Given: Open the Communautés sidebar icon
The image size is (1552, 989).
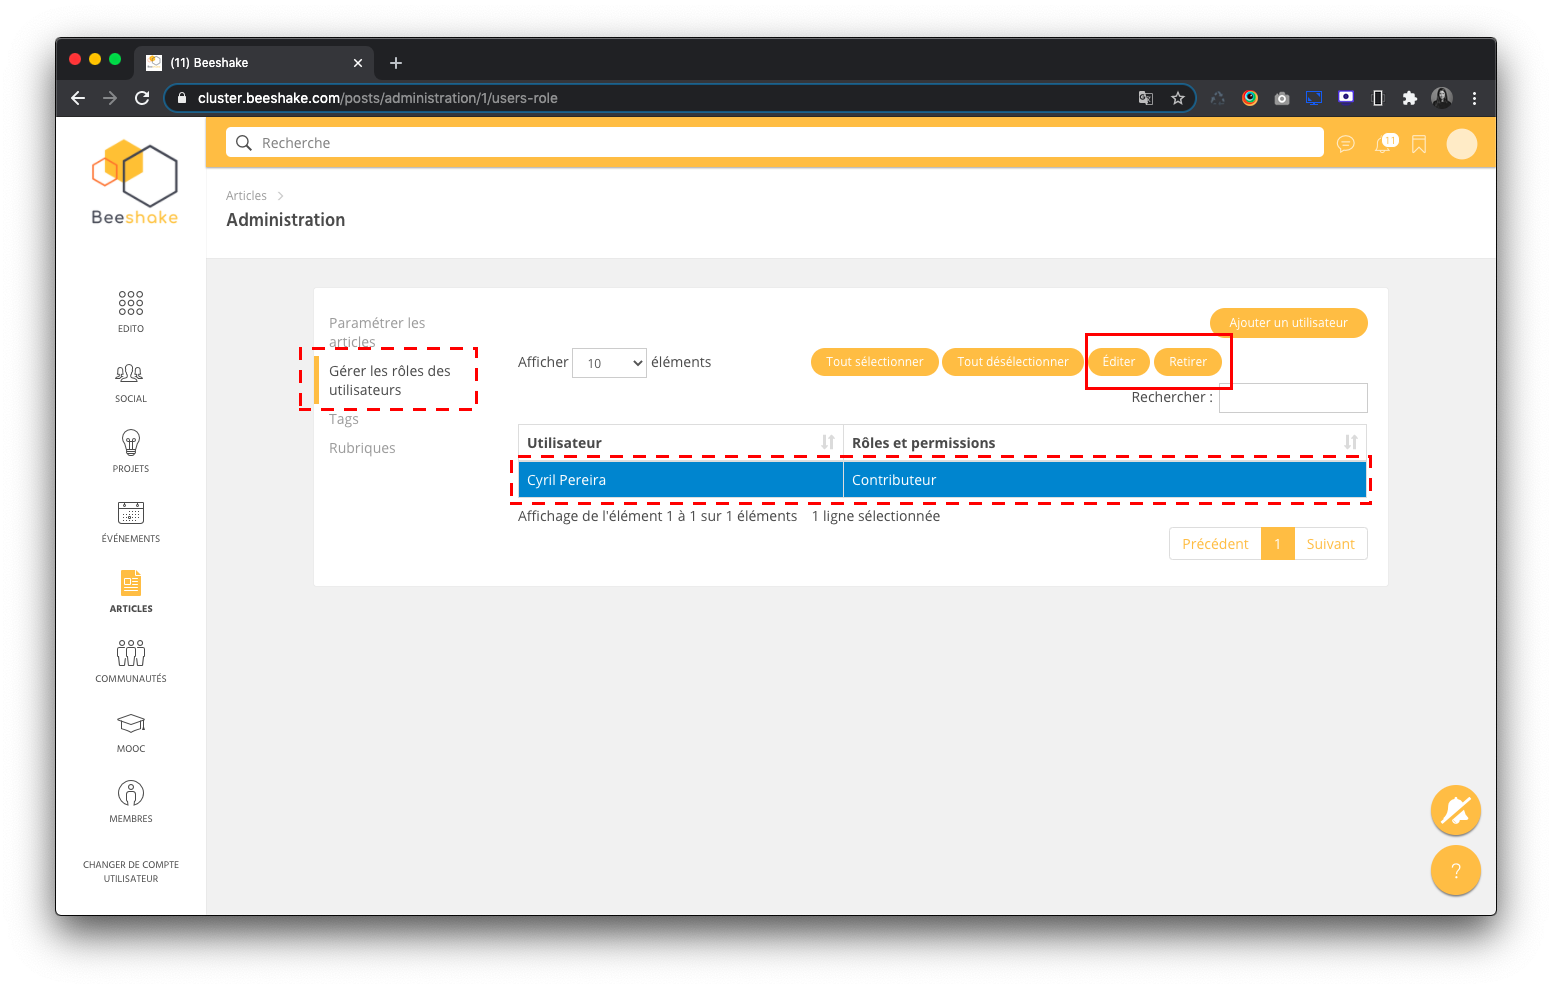Looking at the screenshot, I should [131, 653].
